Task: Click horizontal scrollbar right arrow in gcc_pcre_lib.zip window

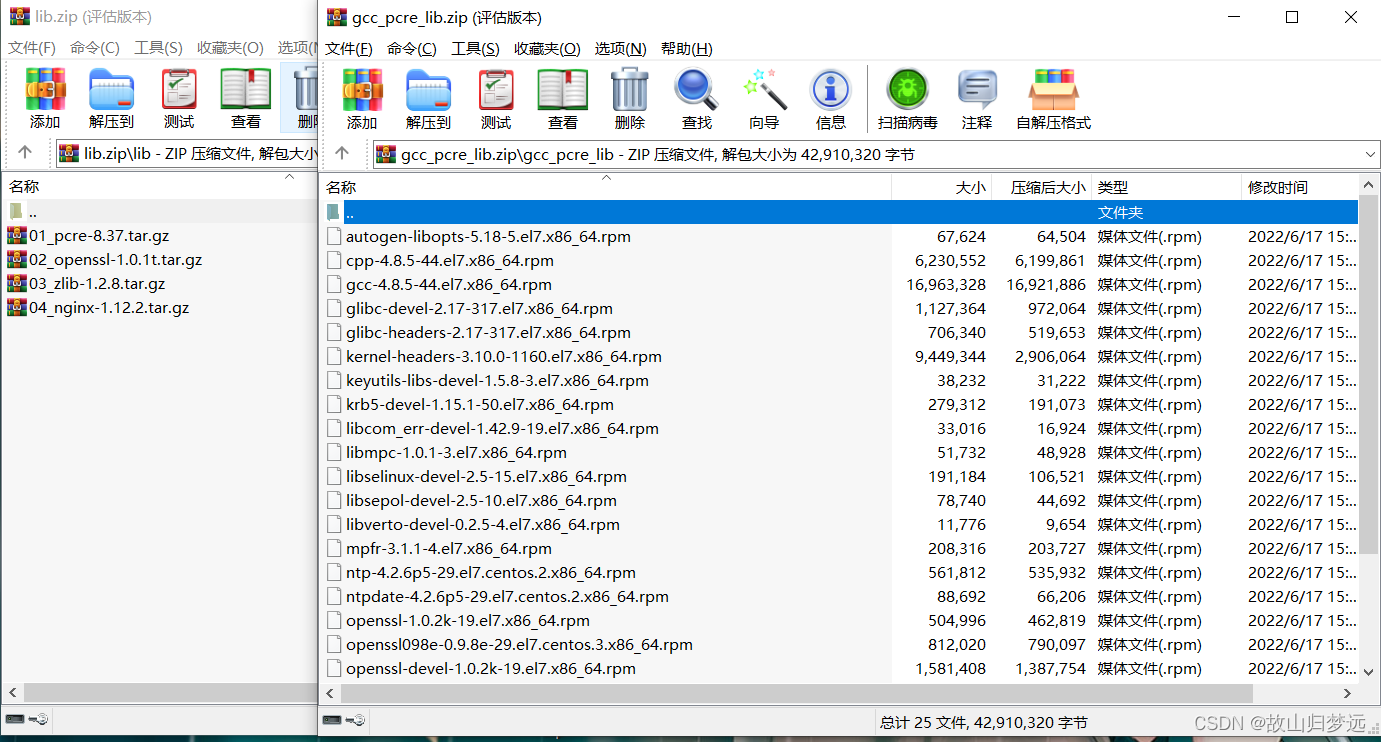Action: pyautogui.click(x=1347, y=693)
